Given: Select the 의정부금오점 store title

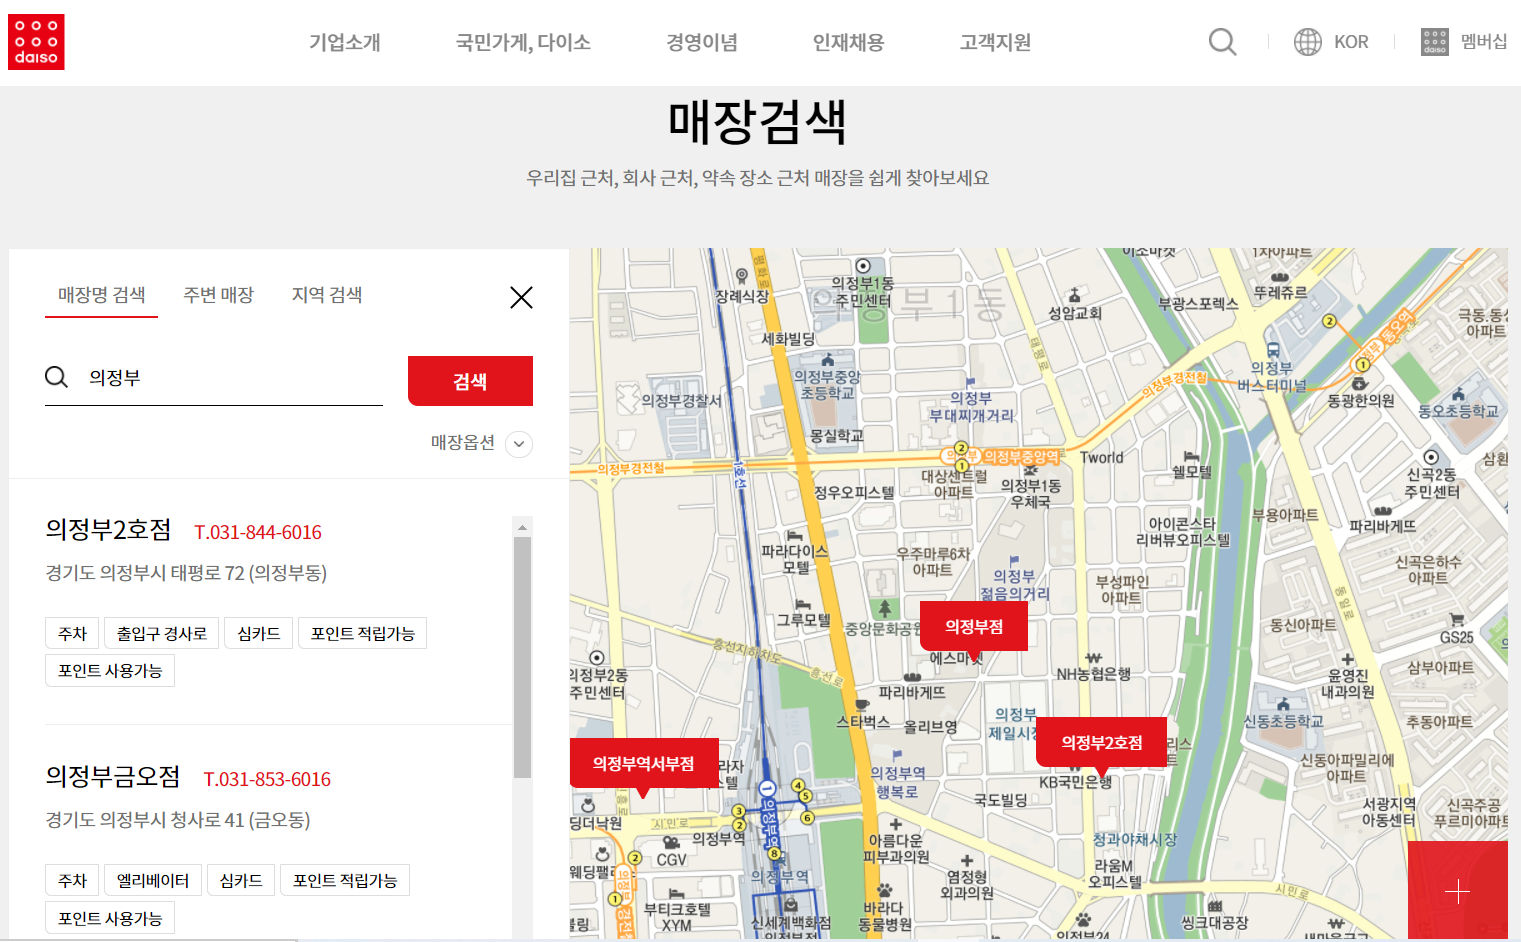Looking at the screenshot, I should coord(113,776).
